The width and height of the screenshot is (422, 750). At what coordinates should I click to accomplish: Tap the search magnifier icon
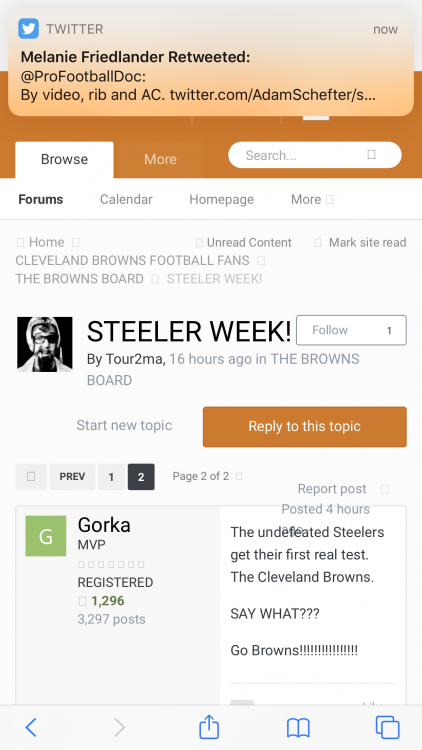[371, 155]
